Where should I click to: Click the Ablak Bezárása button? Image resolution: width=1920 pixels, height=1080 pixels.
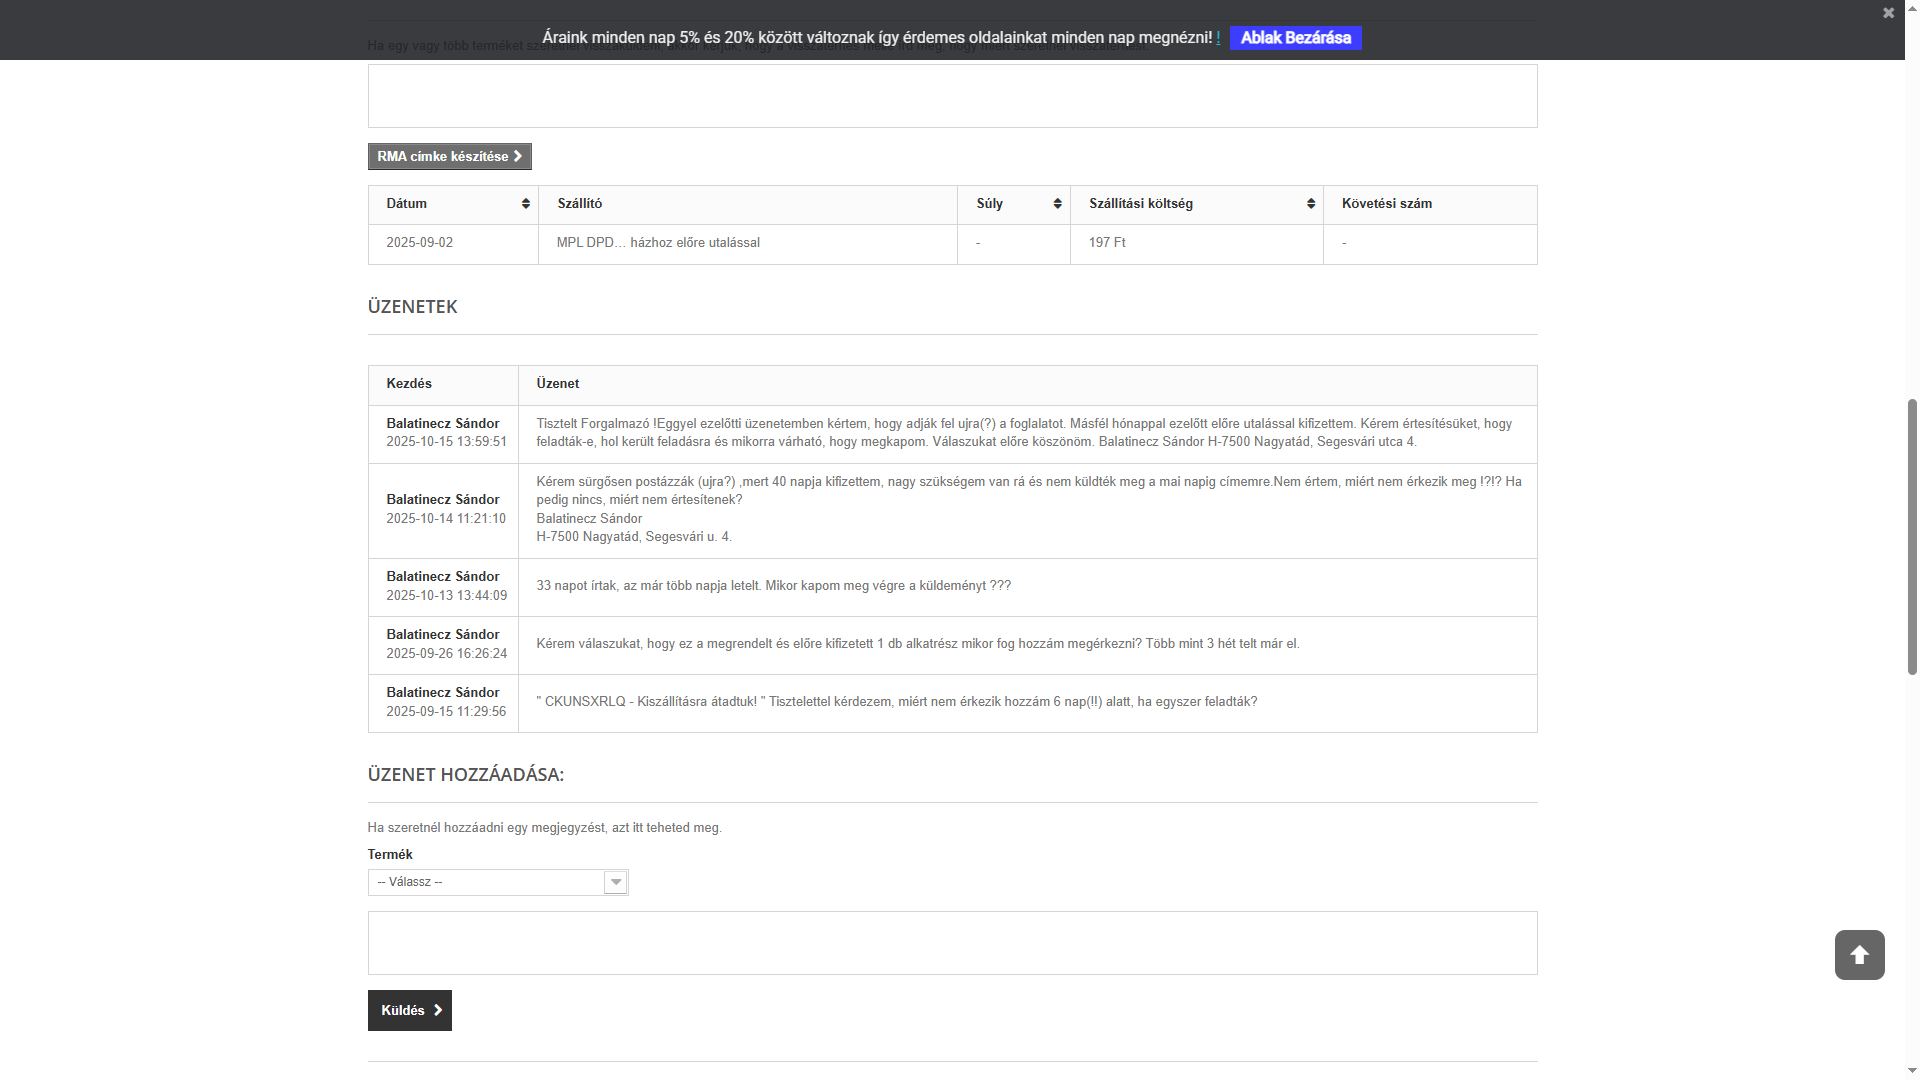(1295, 38)
